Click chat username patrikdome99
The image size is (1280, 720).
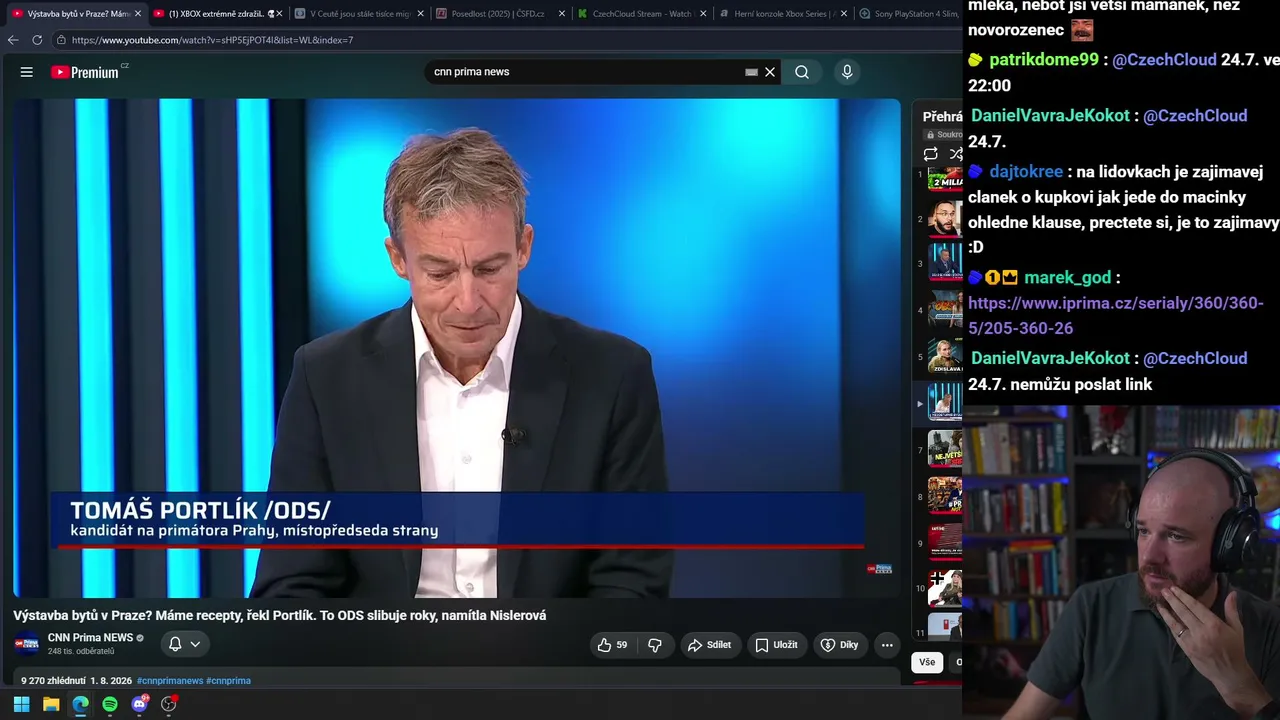click(1044, 60)
